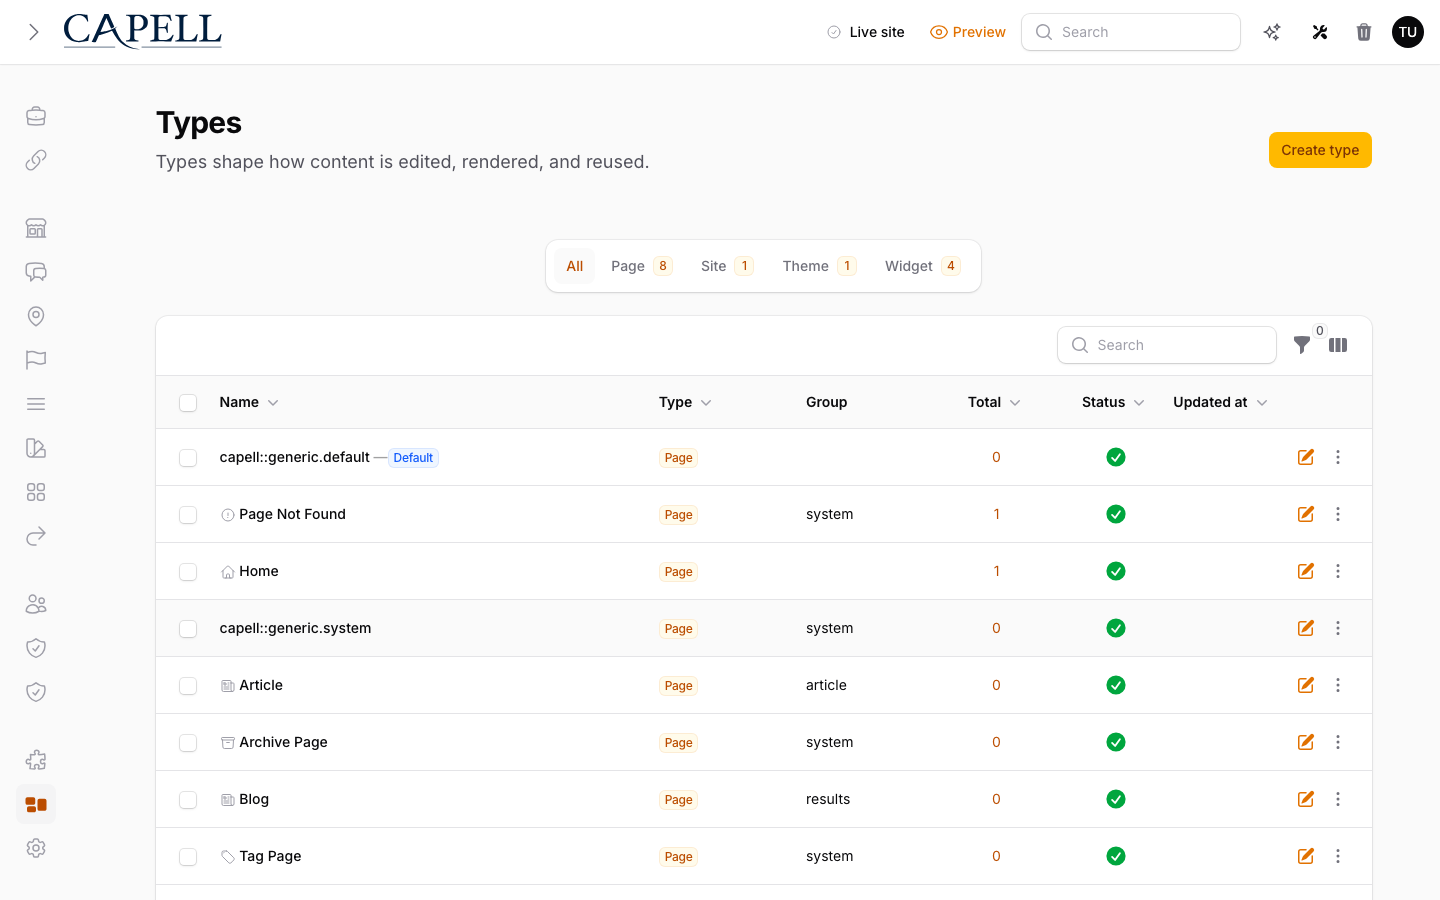The width and height of the screenshot is (1440, 900).
Task: Focus the header Search field
Action: point(1131,32)
